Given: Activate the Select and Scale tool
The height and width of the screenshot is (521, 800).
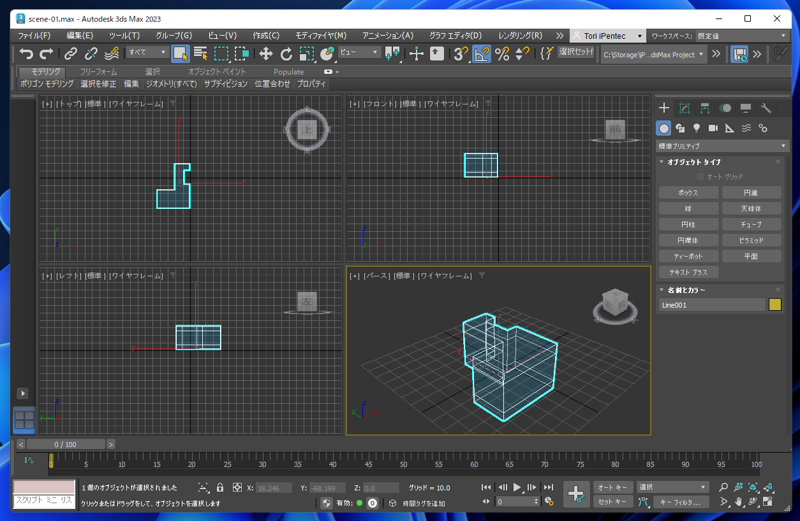Looking at the screenshot, I should click(307, 53).
